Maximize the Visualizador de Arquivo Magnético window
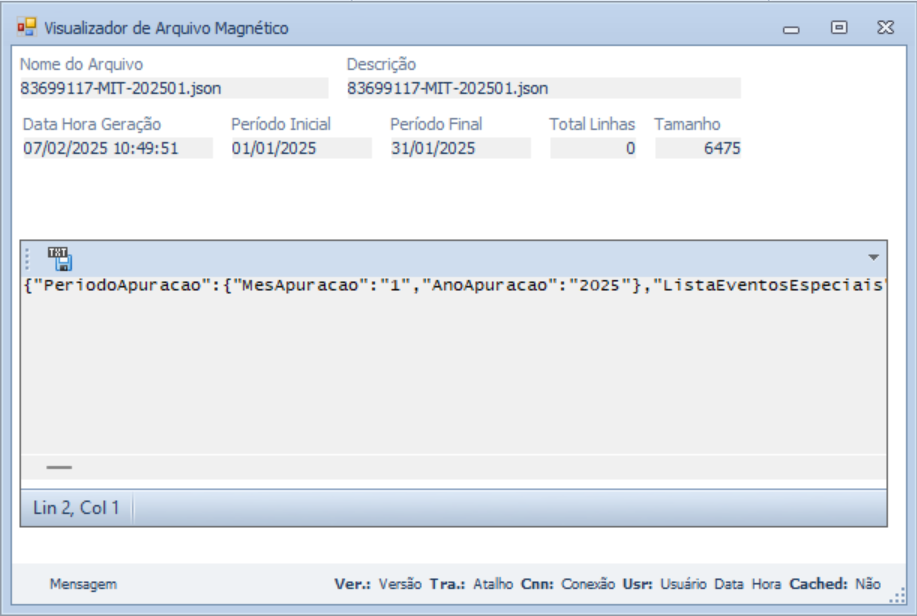 [839, 27]
